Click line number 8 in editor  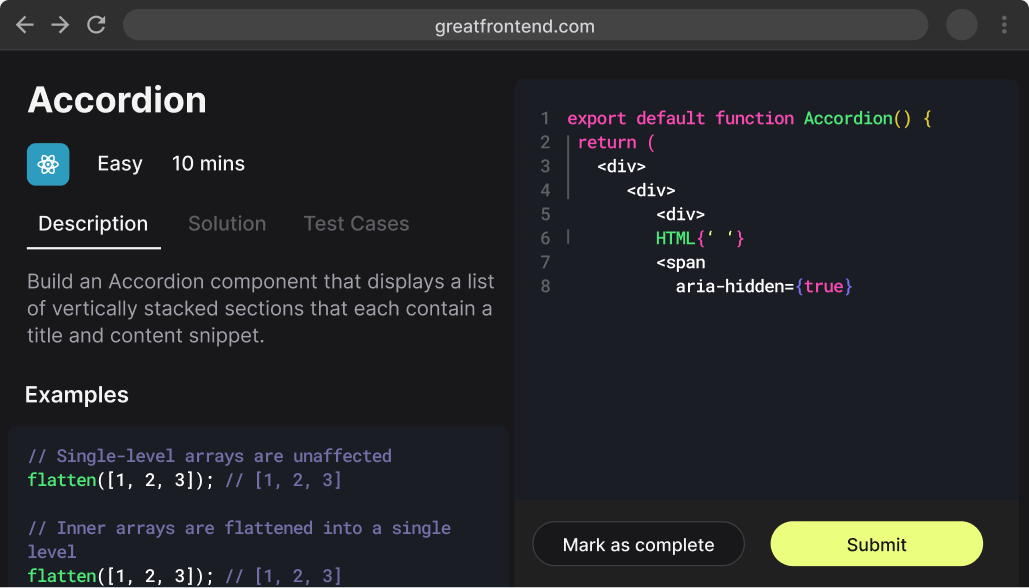point(545,286)
